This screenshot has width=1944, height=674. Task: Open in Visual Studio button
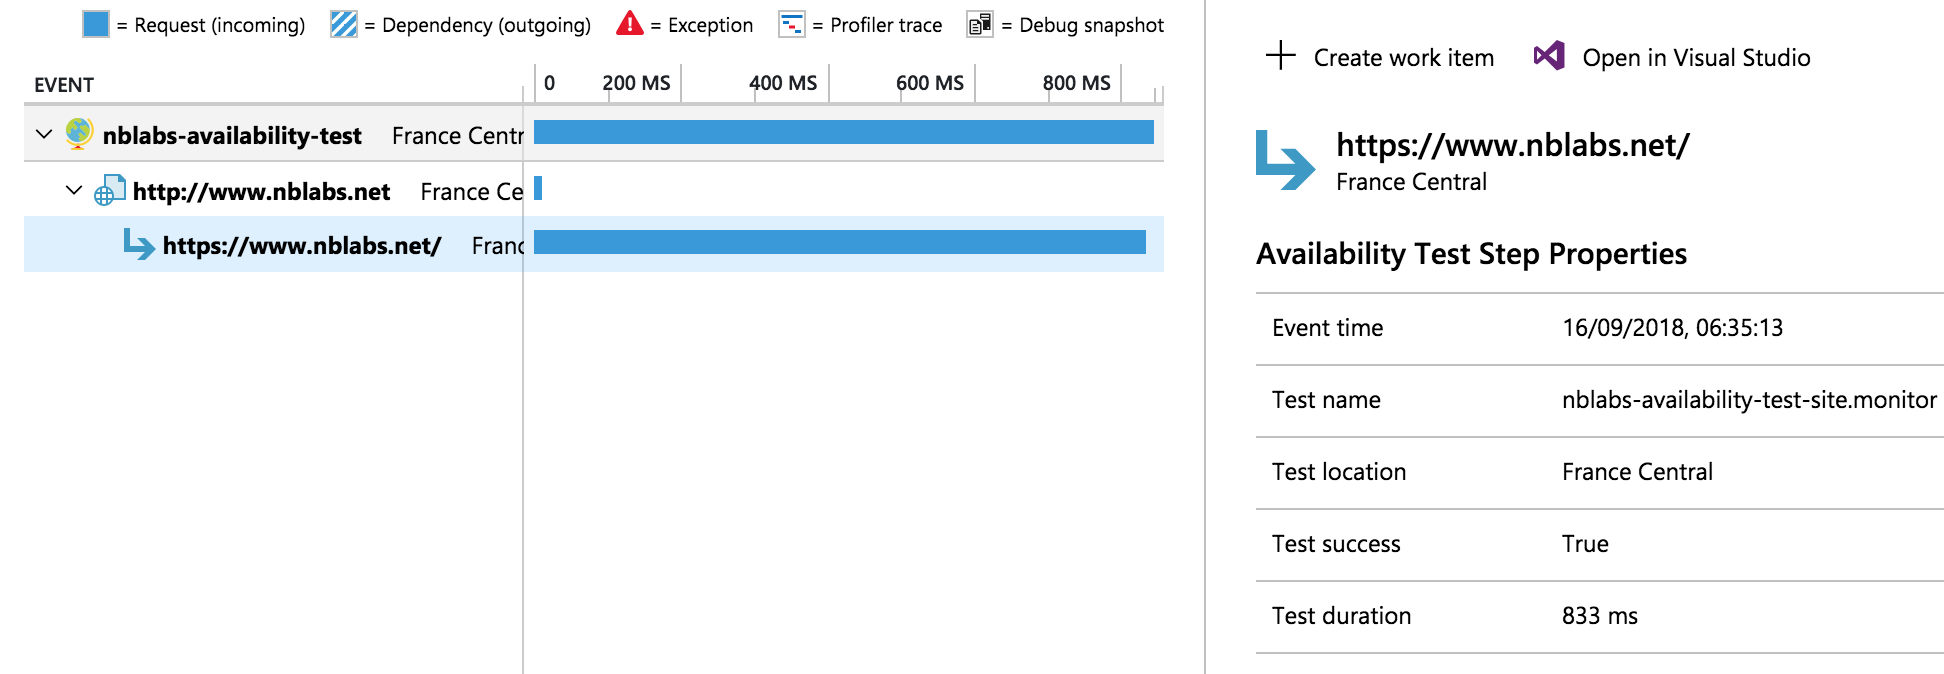pos(1672,57)
